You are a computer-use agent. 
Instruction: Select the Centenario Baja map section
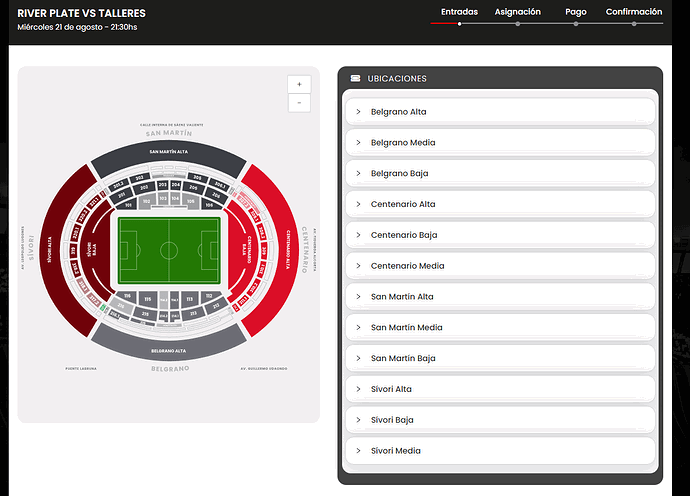239,250
